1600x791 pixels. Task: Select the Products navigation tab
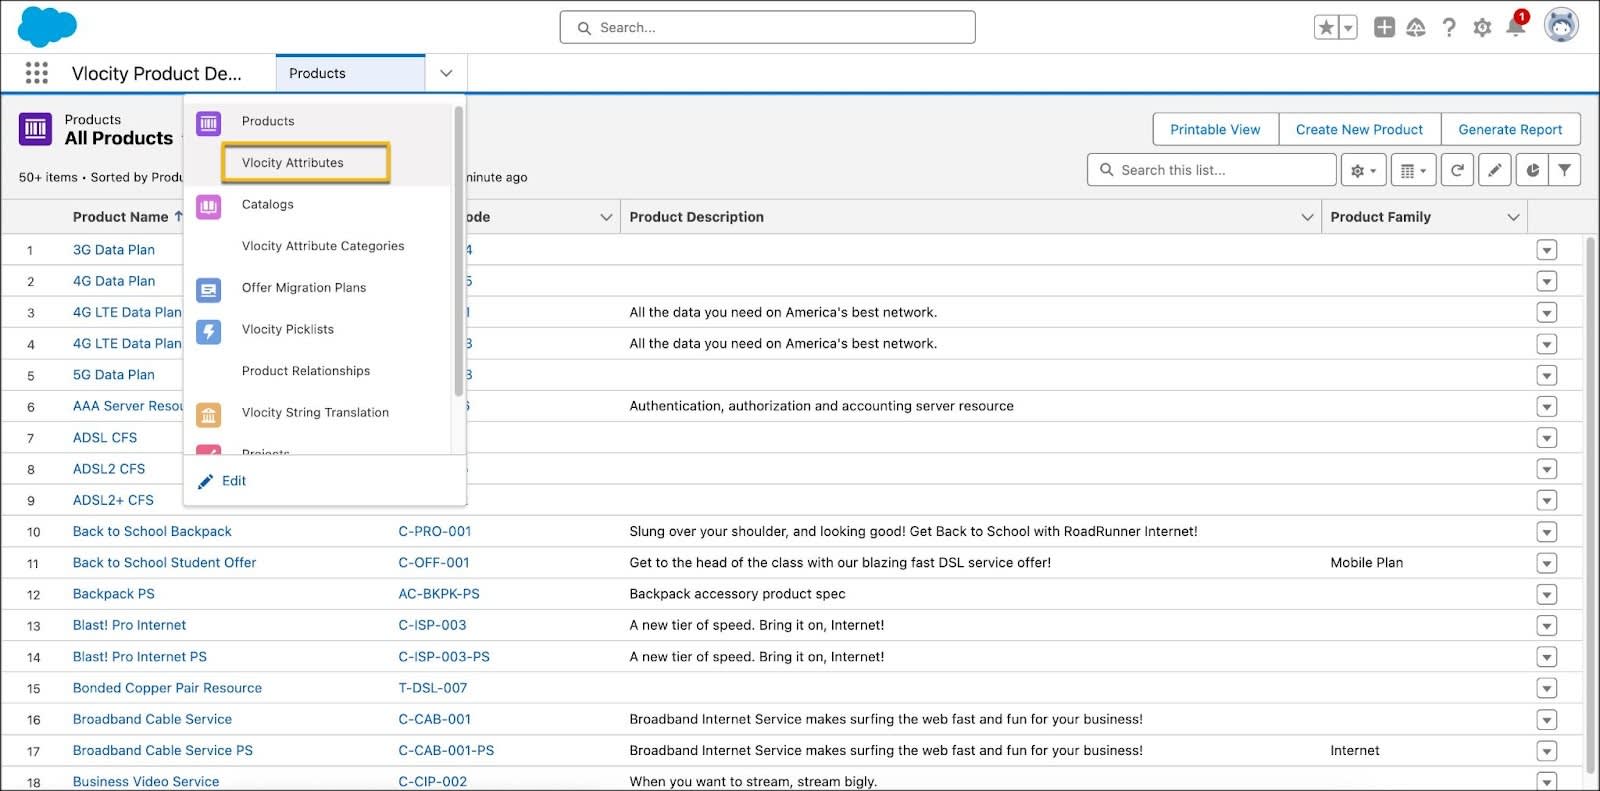tap(350, 73)
